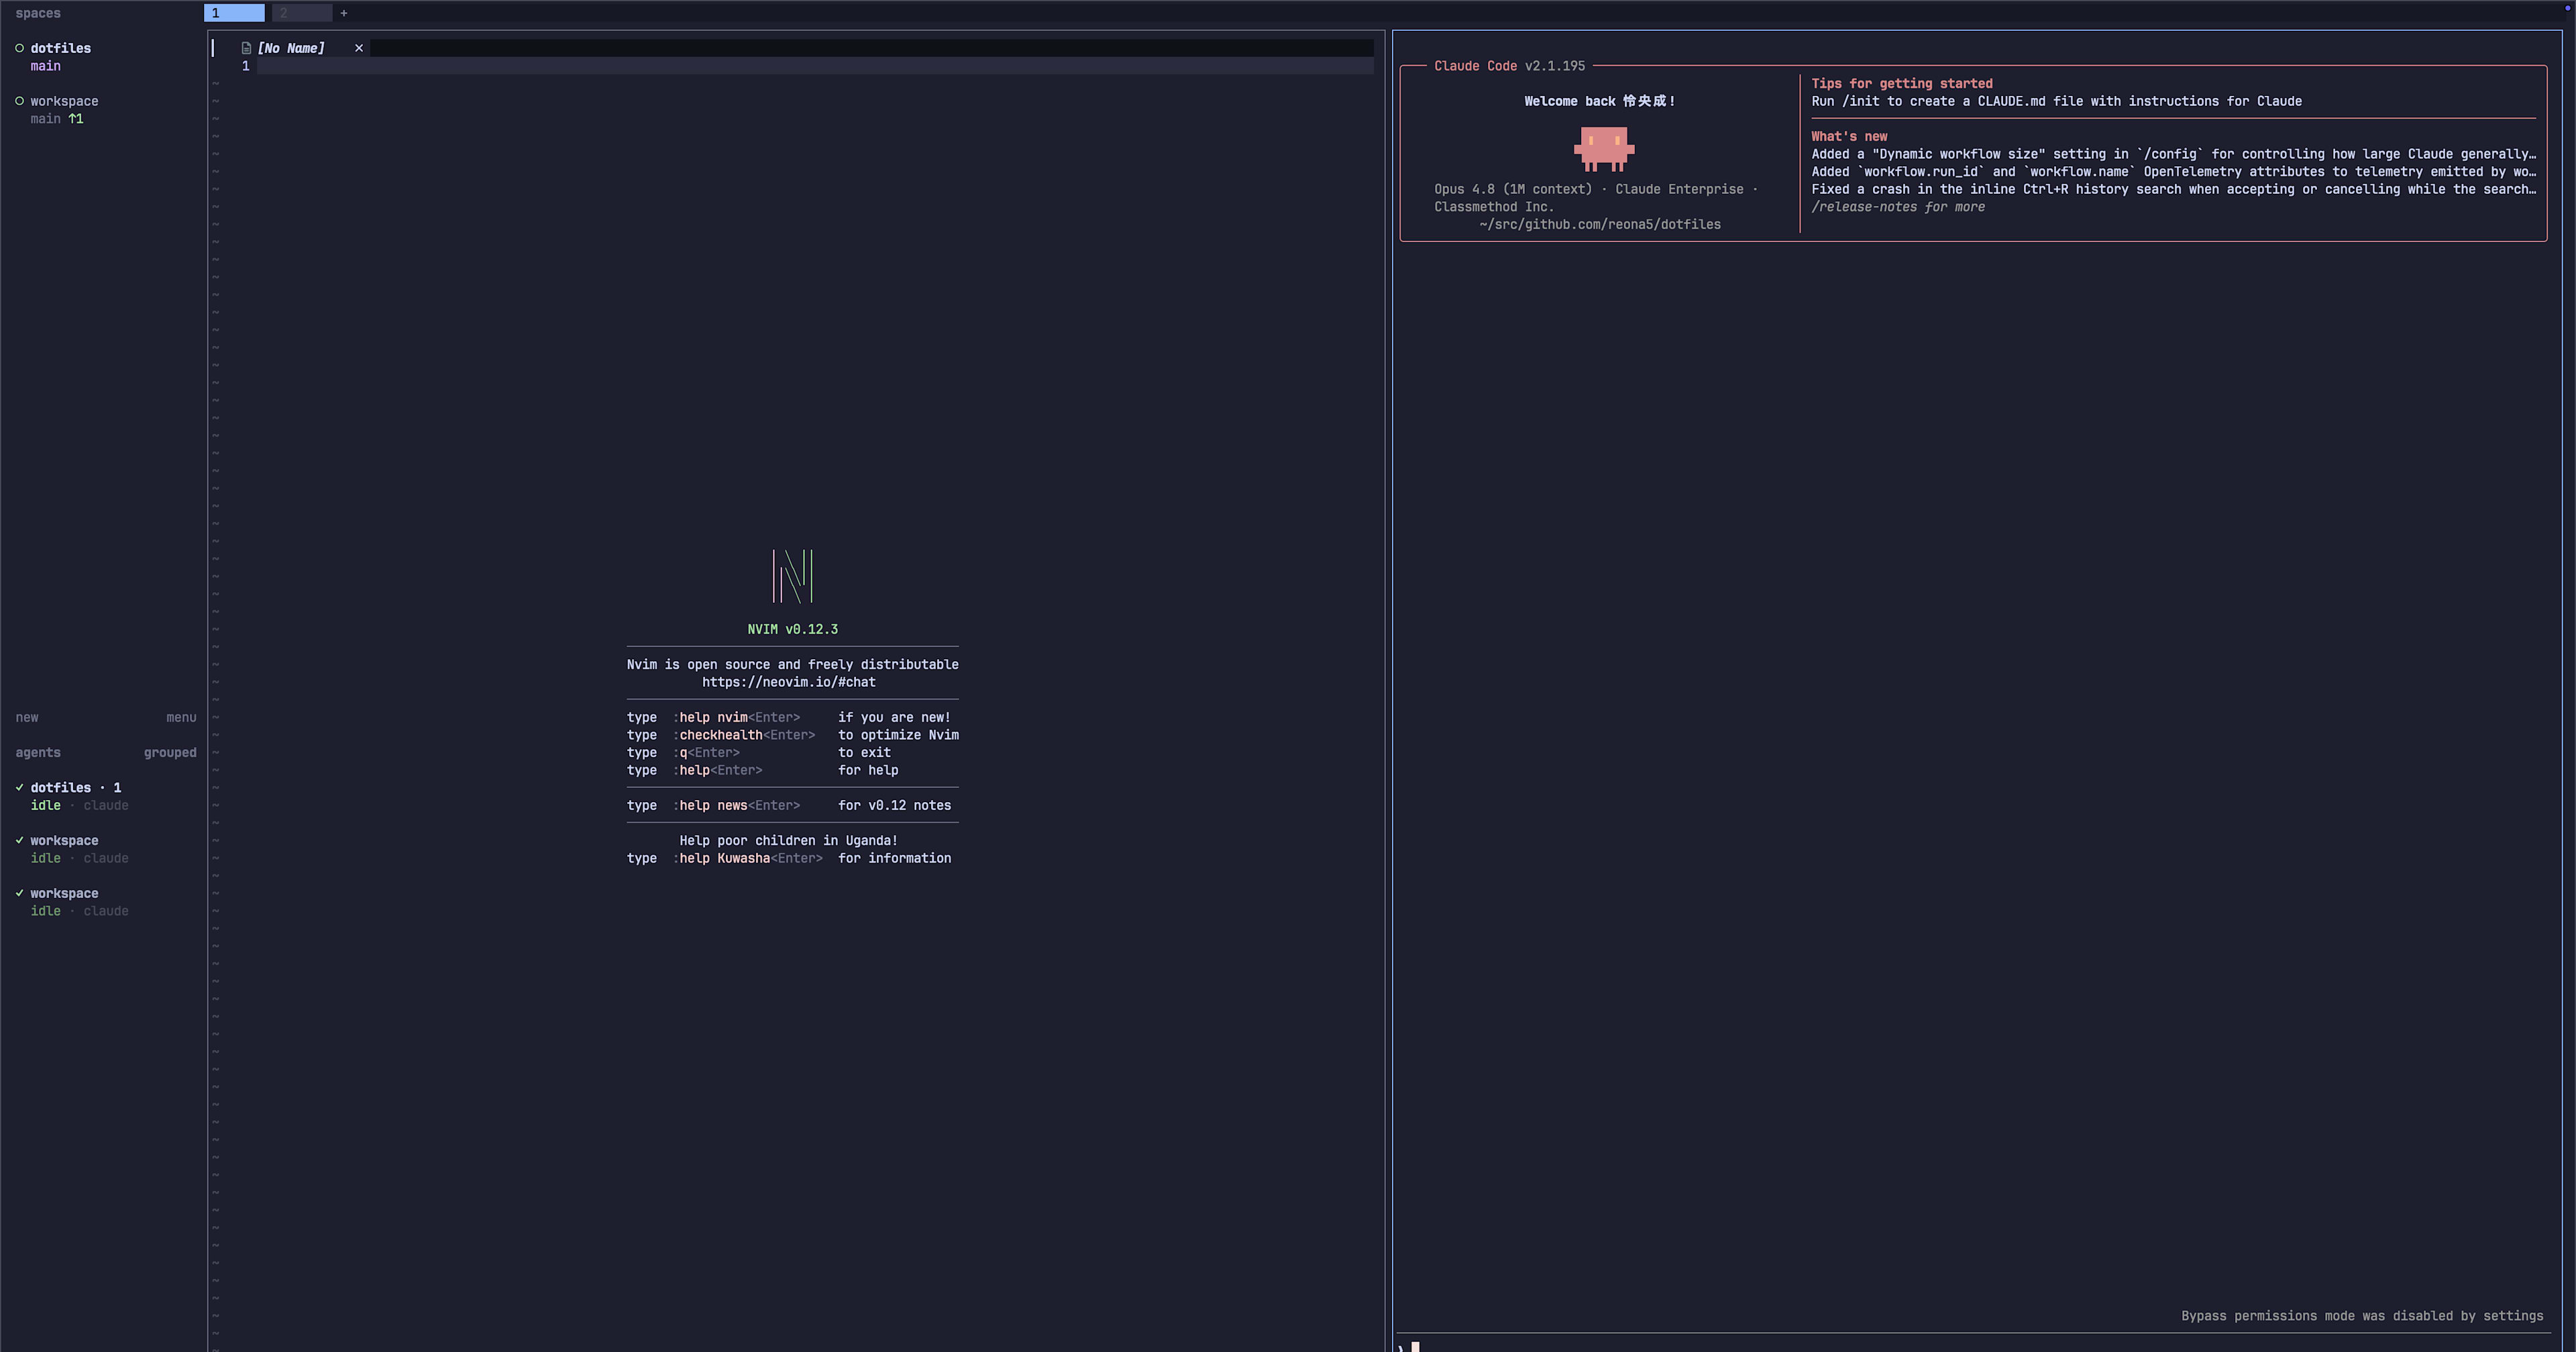
Task: Click the main ↑1 branch status
Action: [57, 119]
